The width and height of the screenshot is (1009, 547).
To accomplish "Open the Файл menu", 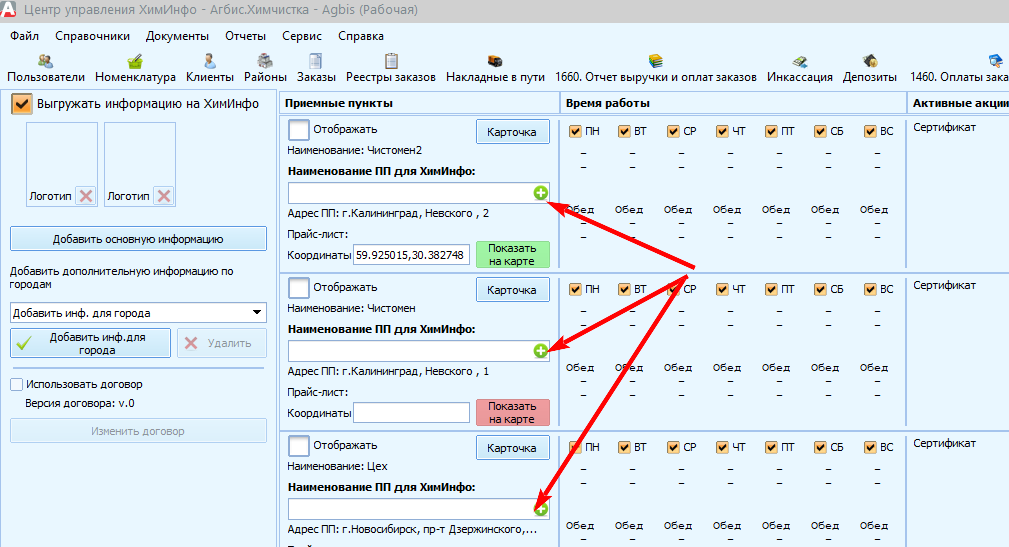I will click(24, 36).
